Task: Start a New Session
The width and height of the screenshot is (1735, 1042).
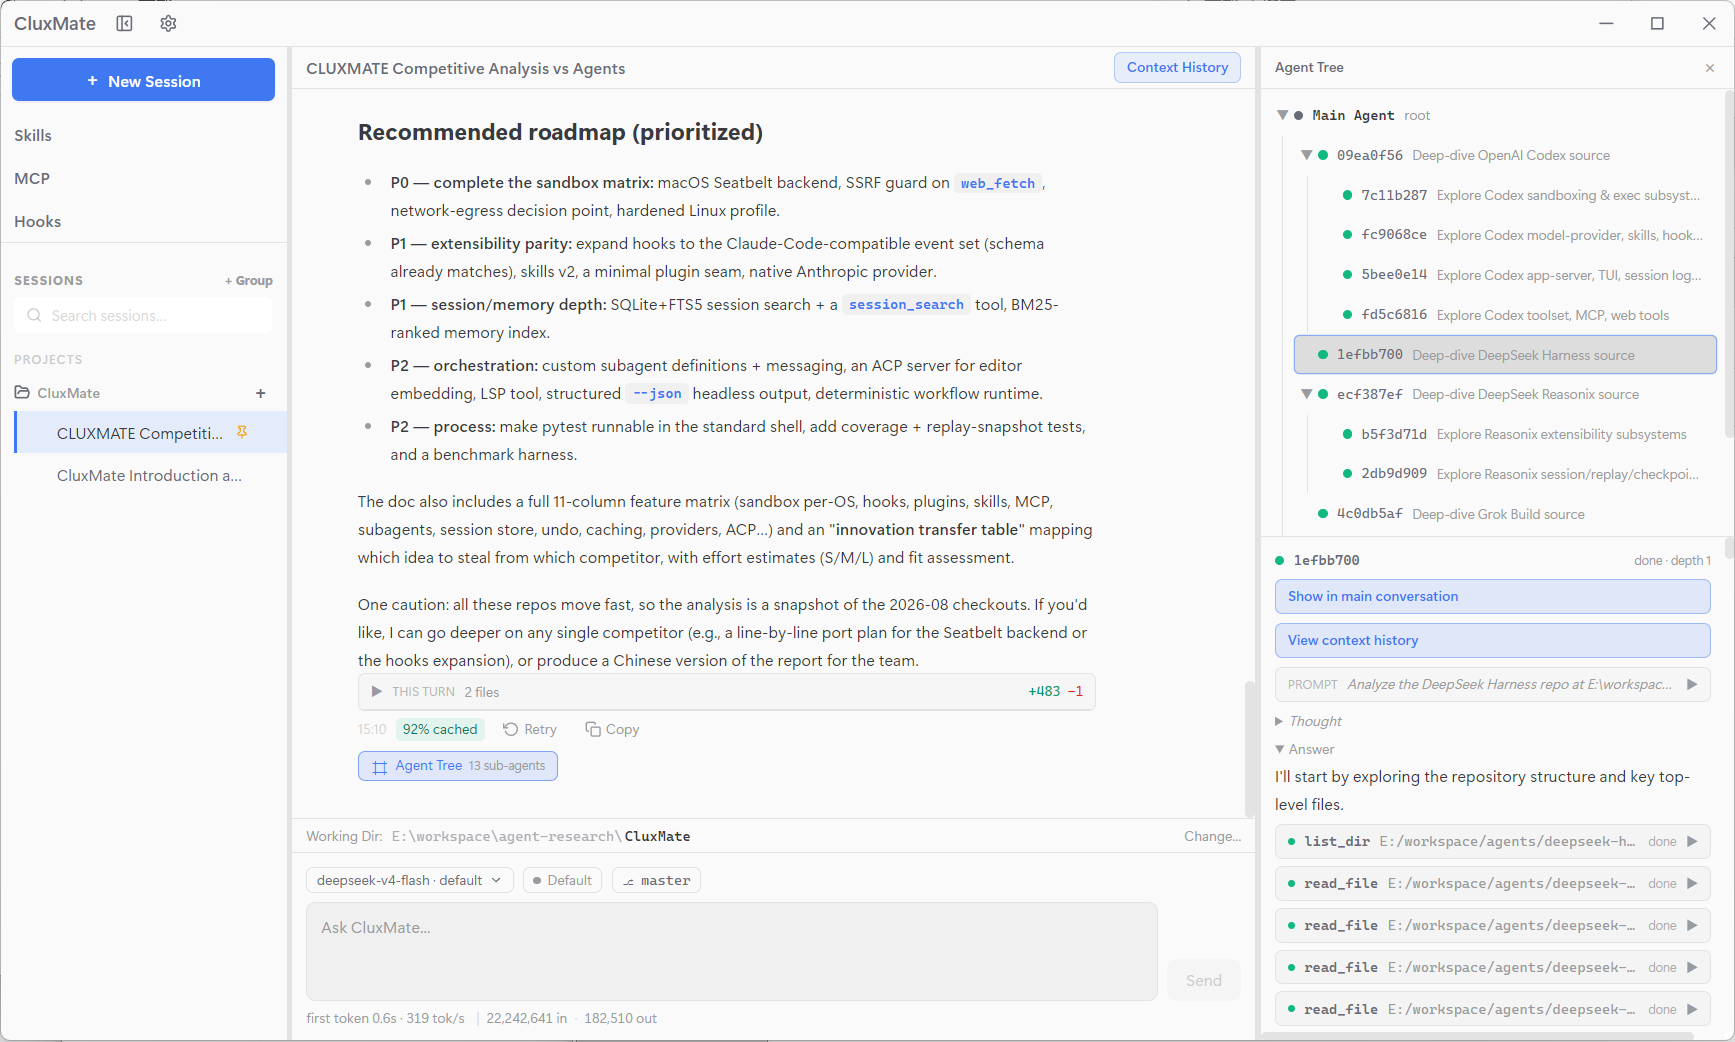Action: 143,80
